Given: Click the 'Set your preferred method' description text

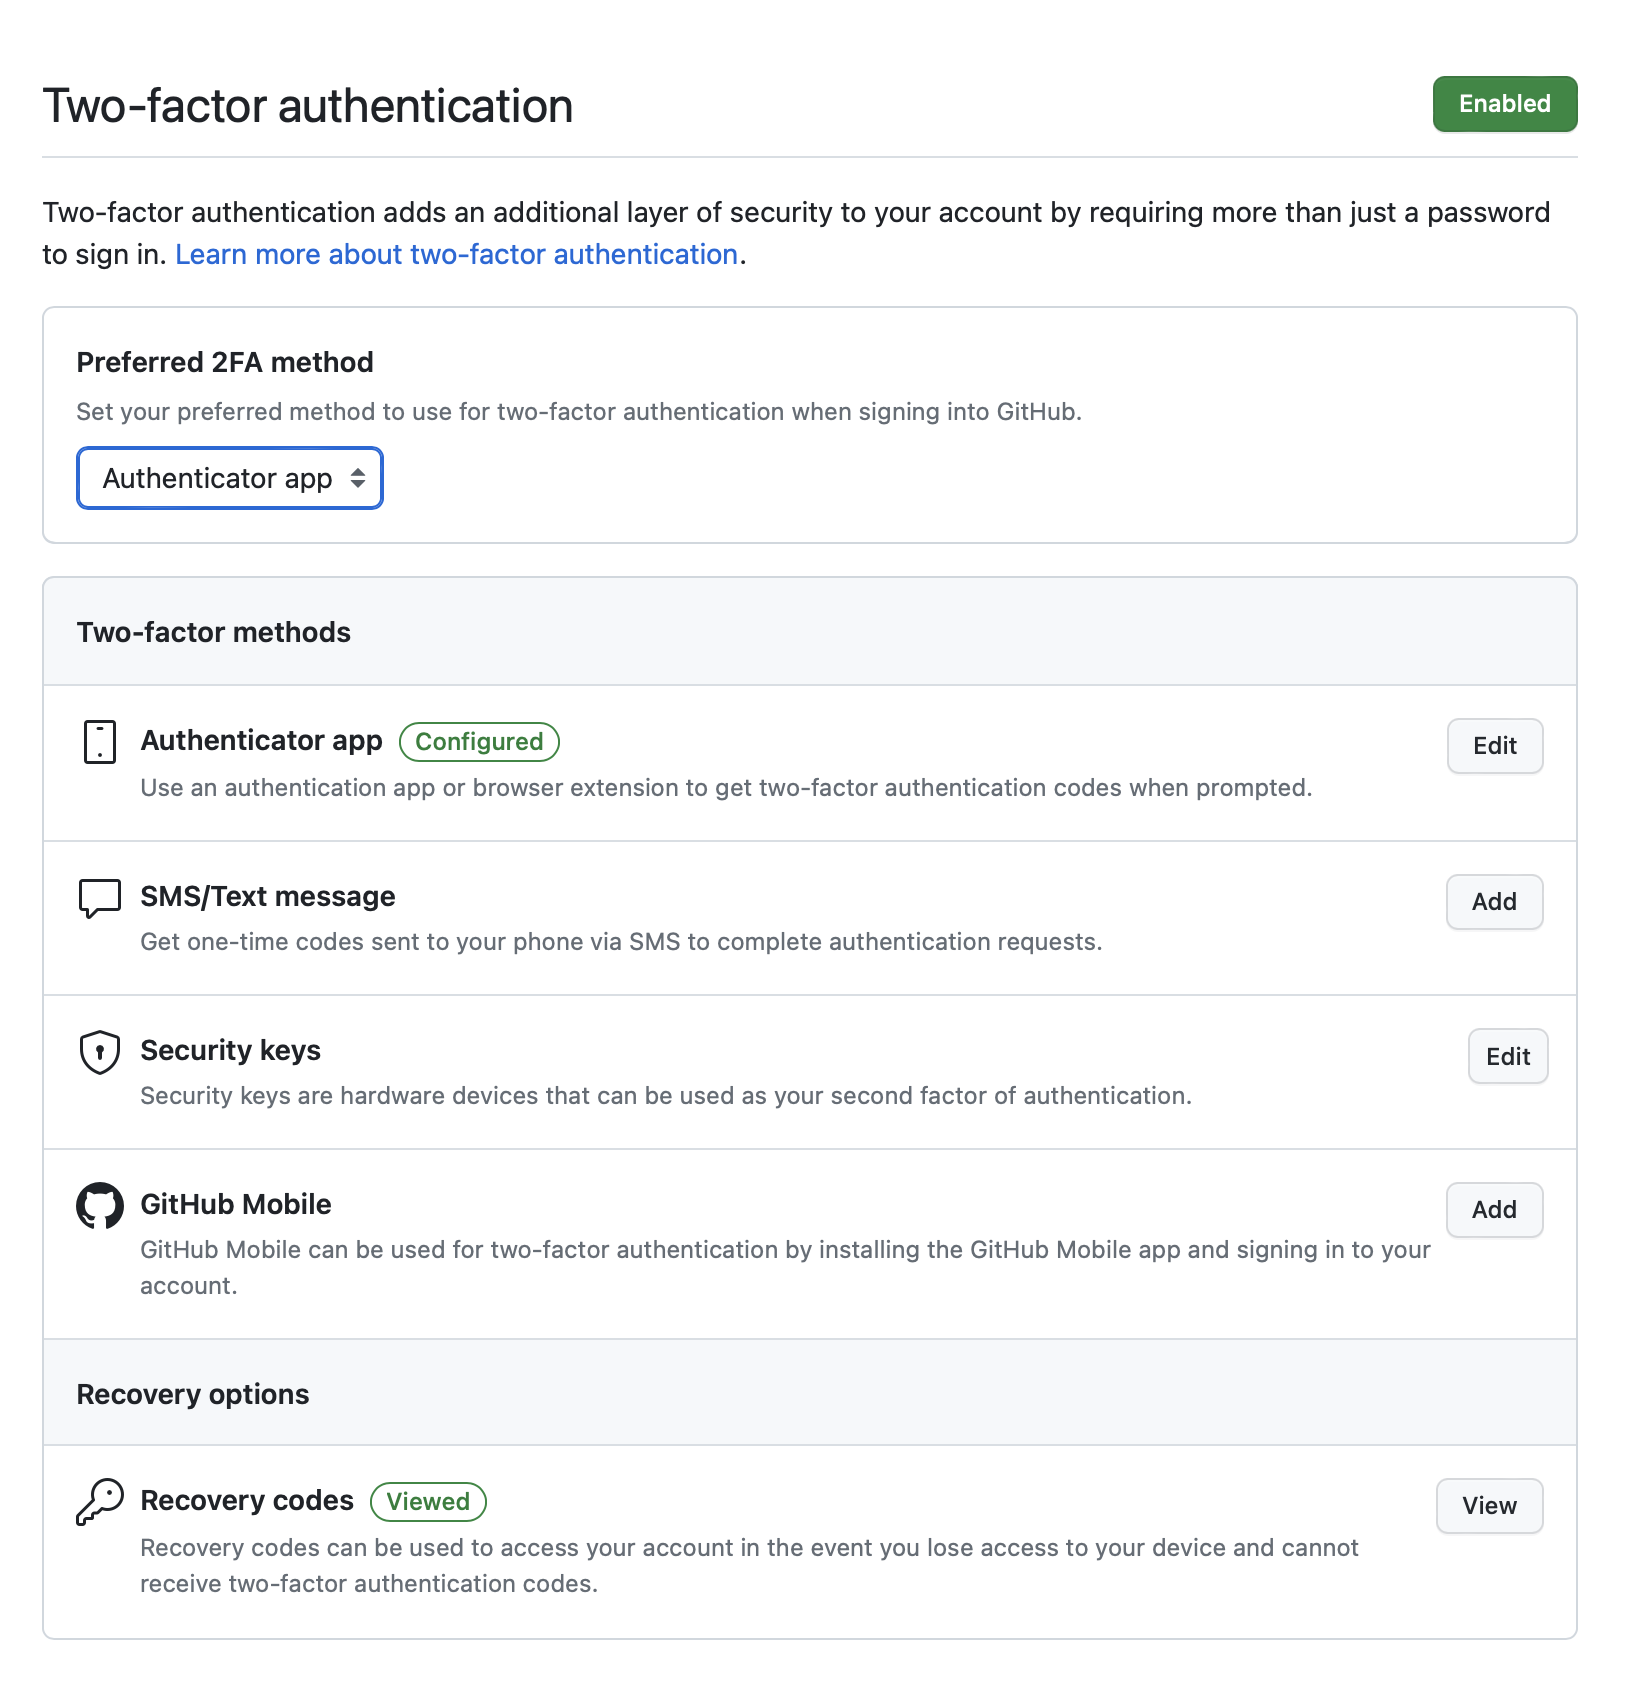Looking at the screenshot, I should click(x=579, y=412).
